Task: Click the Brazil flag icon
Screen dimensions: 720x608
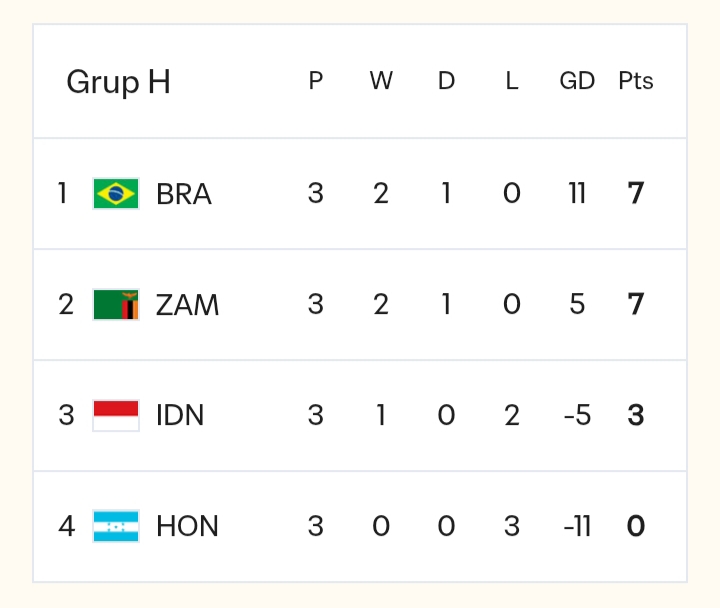Action: tap(116, 193)
